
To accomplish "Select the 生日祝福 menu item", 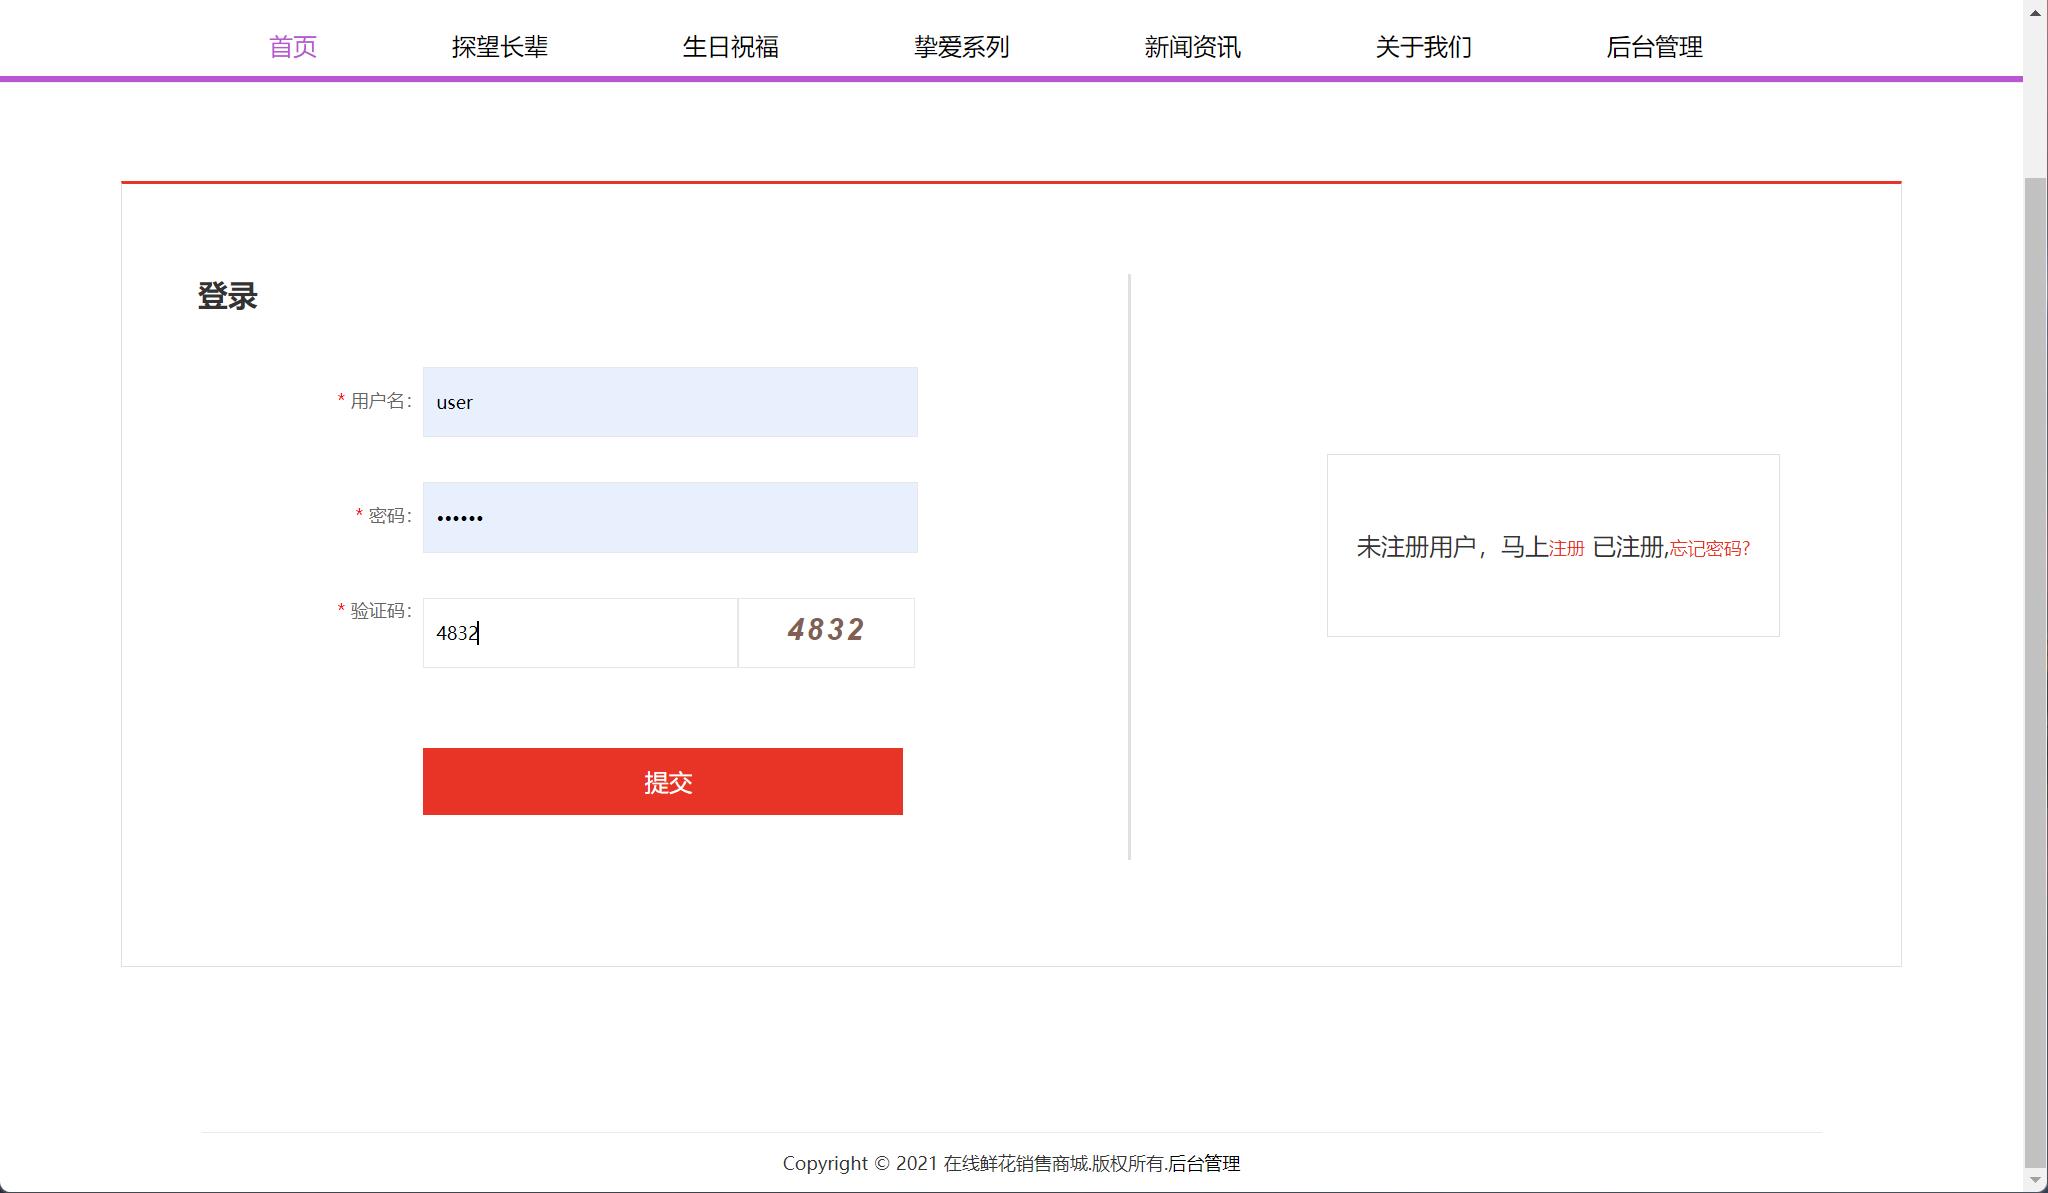I will click(x=732, y=46).
